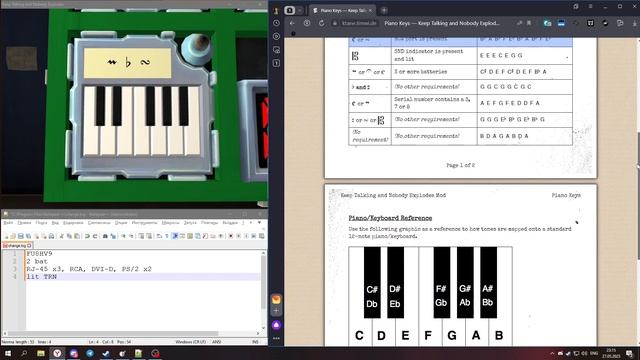Viewport: 640px width, 360px height.
Task: Click the 'F#/Gb' black key in reference graphic
Action: (x=442, y=282)
